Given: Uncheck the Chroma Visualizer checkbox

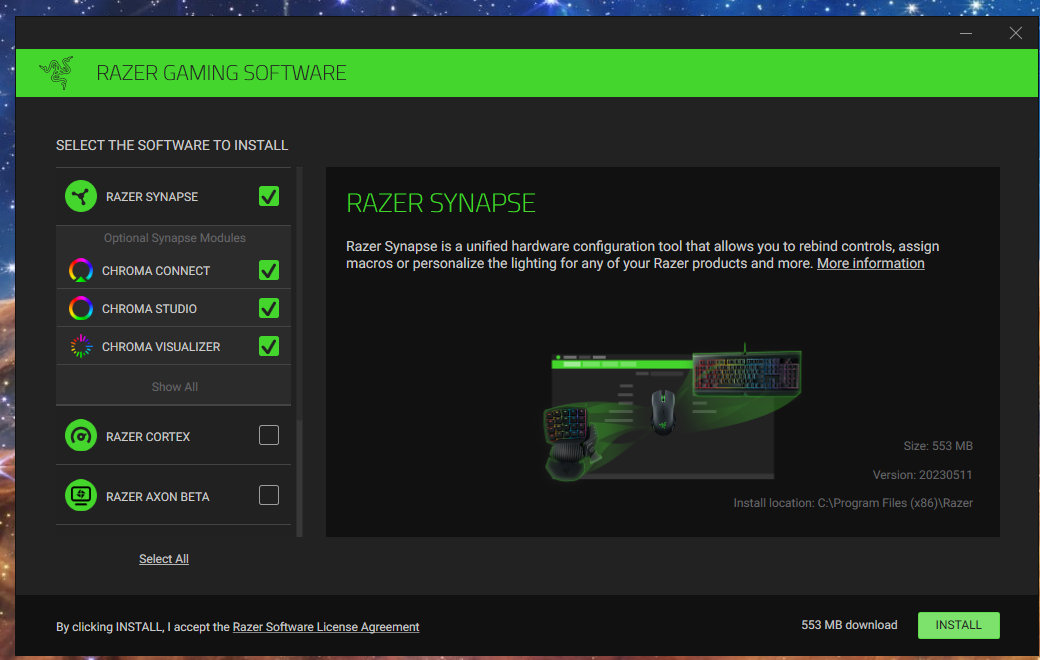Looking at the screenshot, I should point(269,346).
